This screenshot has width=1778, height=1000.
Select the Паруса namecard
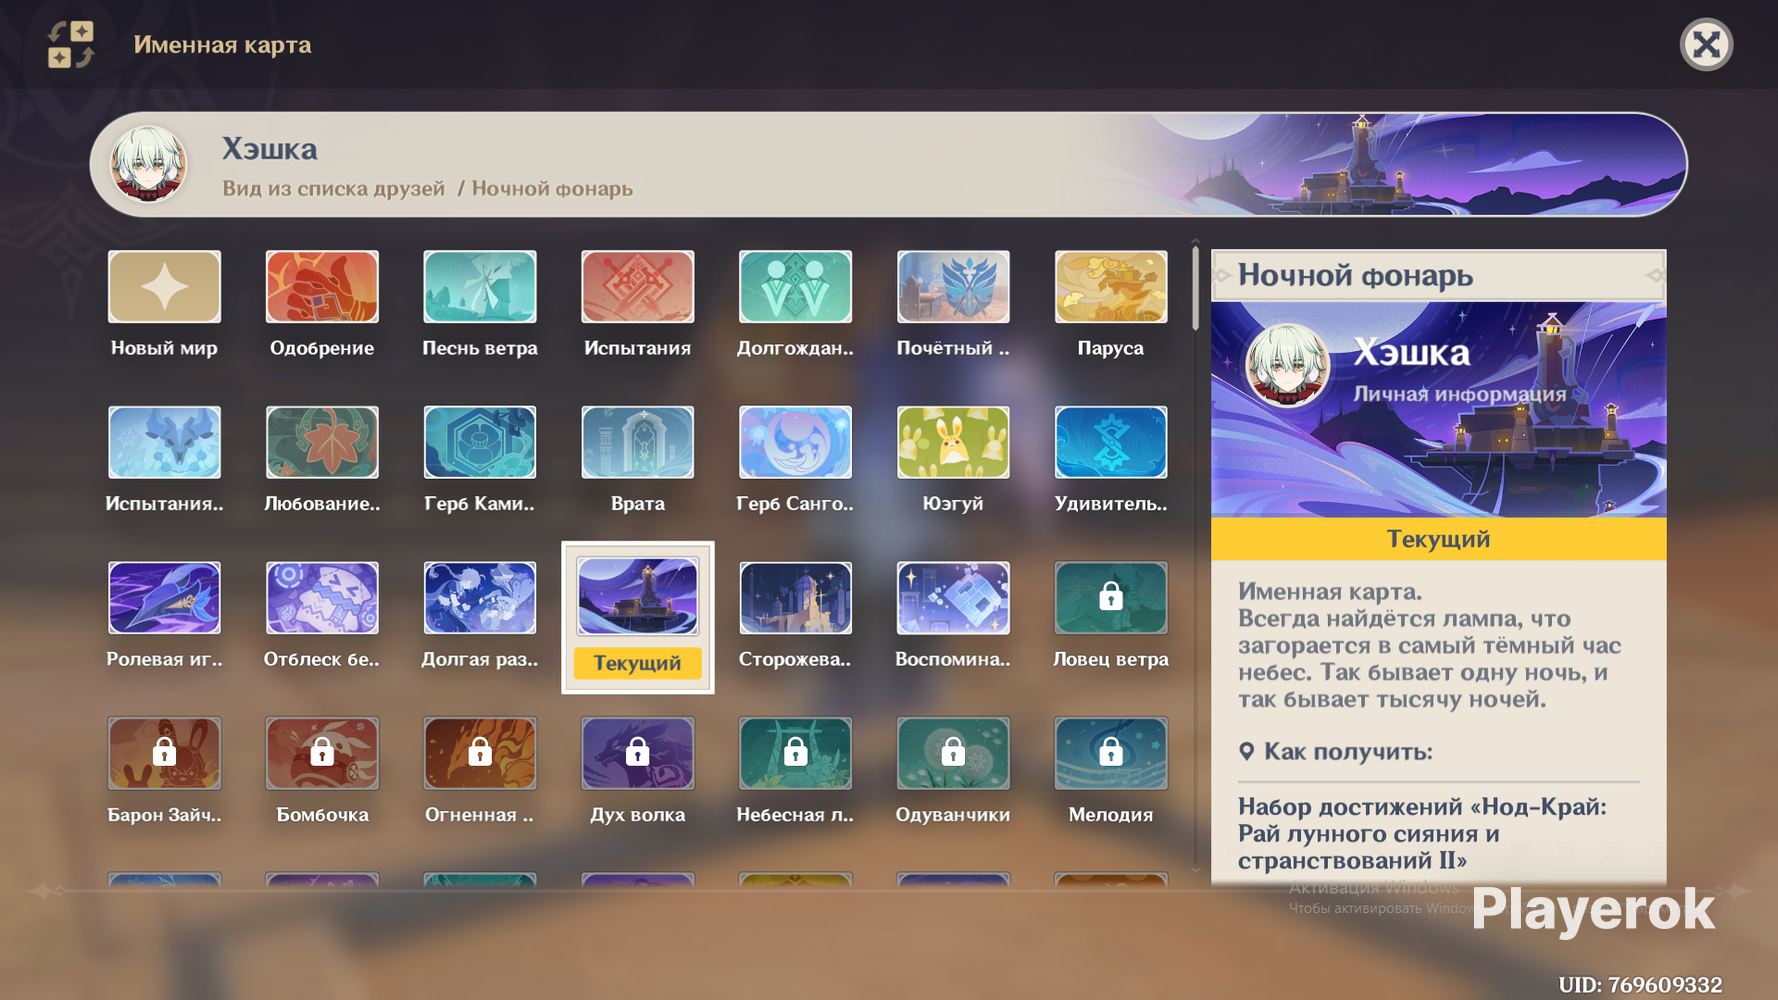click(x=1111, y=287)
